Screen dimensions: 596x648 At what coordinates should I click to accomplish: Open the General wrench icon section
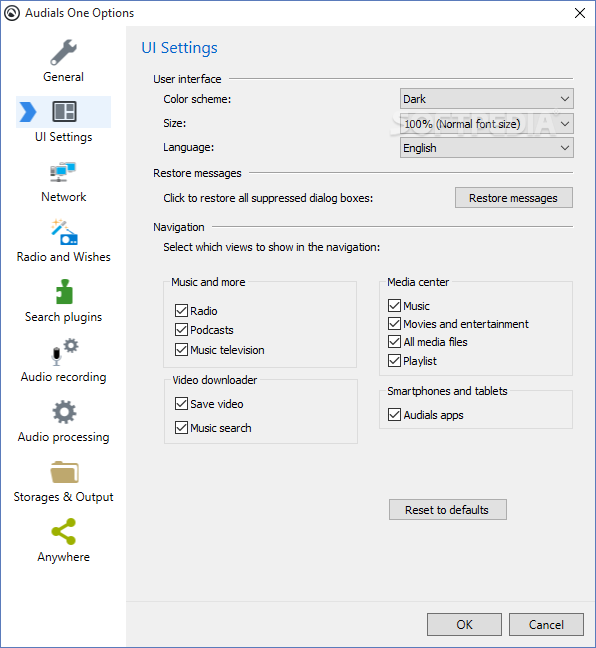coord(64,52)
